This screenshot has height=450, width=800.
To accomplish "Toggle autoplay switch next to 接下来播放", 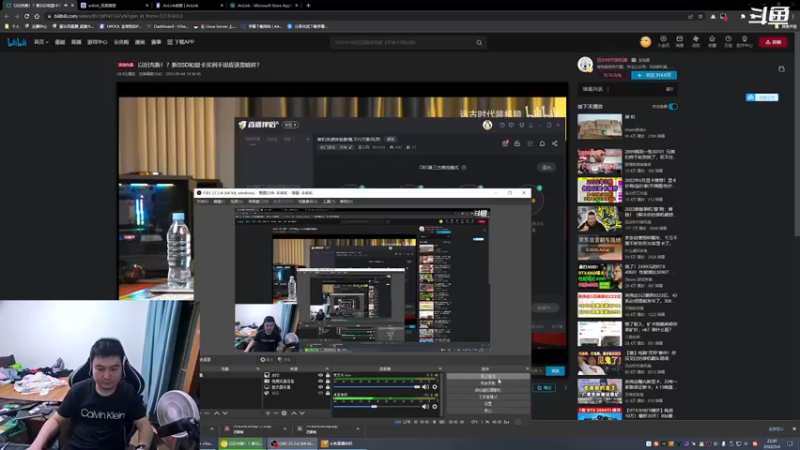I will pyautogui.click(x=673, y=107).
